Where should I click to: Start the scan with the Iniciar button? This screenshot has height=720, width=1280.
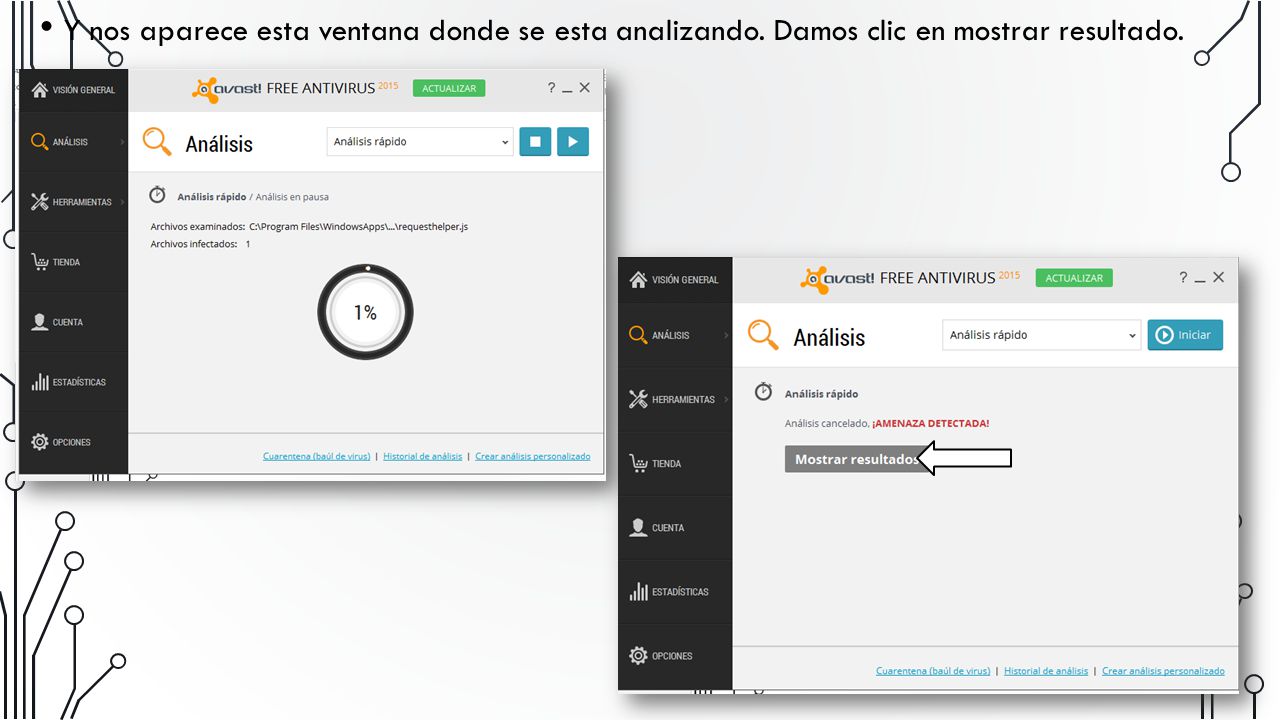click(x=1185, y=335)
